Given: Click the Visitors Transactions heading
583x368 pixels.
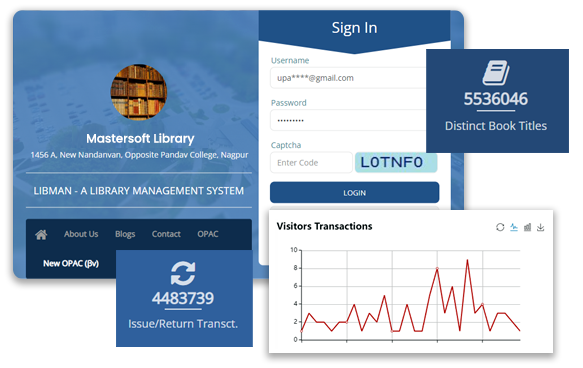Looking at the screenshot, I should coord(324,226).
